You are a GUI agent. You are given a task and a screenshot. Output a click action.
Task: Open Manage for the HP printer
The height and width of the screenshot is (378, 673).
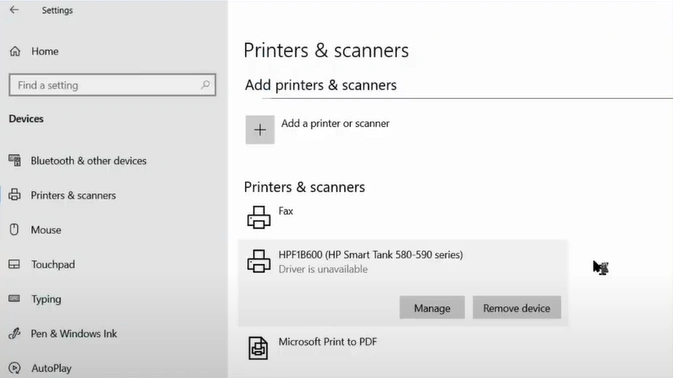(432, 308)
